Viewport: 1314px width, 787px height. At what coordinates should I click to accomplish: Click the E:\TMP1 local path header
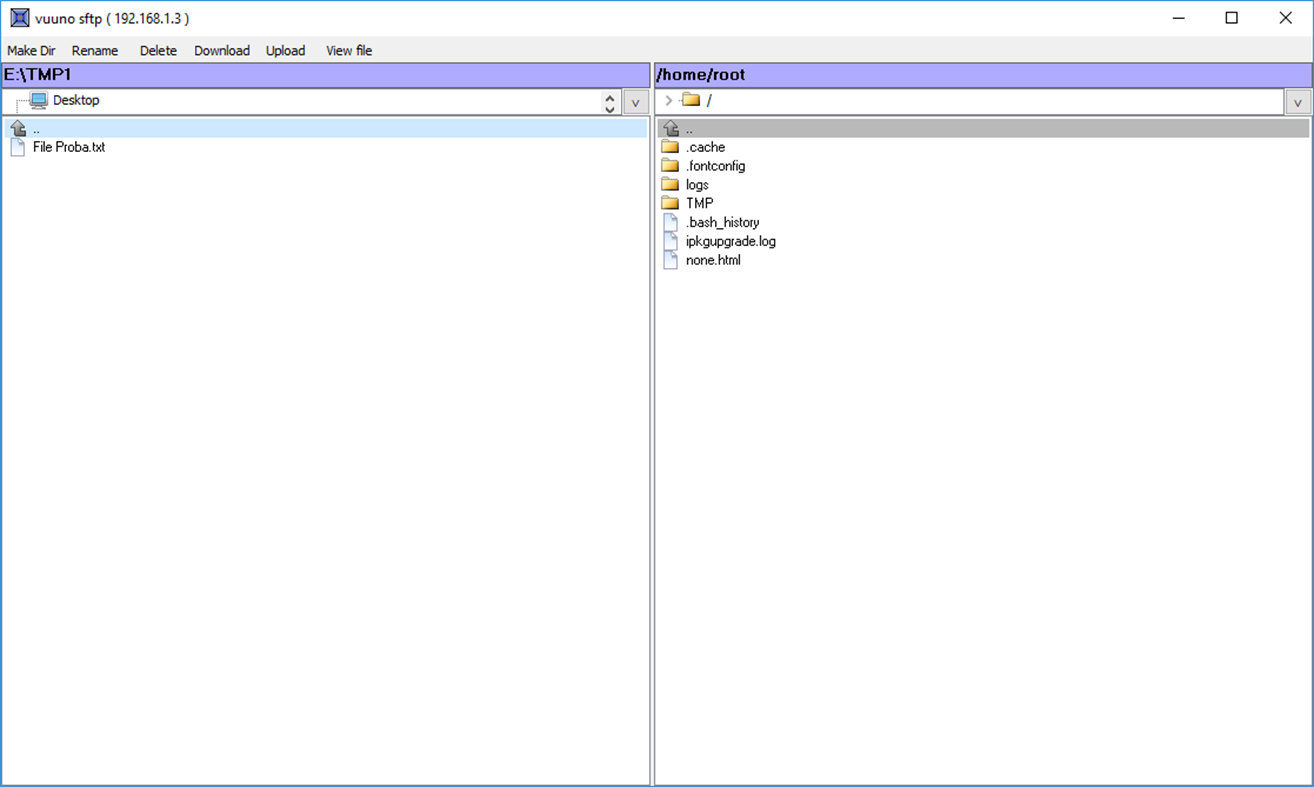[325, 75]
